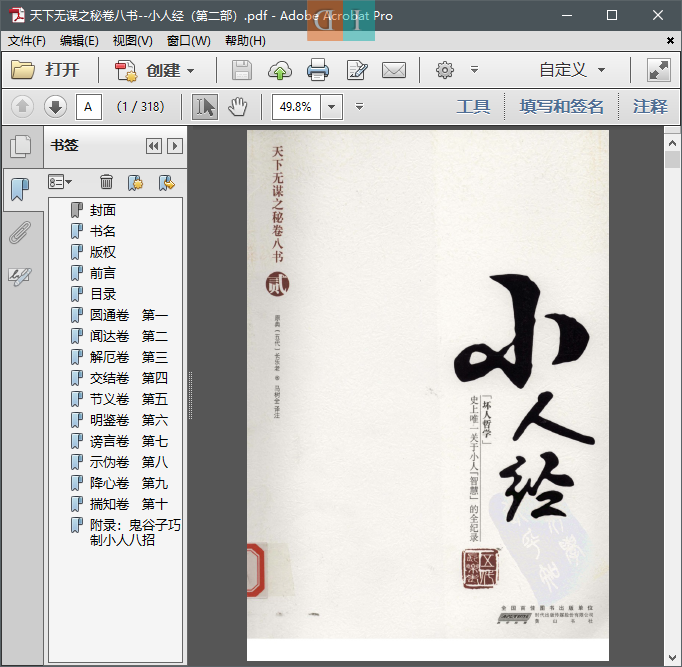Go to 节义卷 第五 bookmark
Viewport: 682px width, 667px height.
pos(129,399)
